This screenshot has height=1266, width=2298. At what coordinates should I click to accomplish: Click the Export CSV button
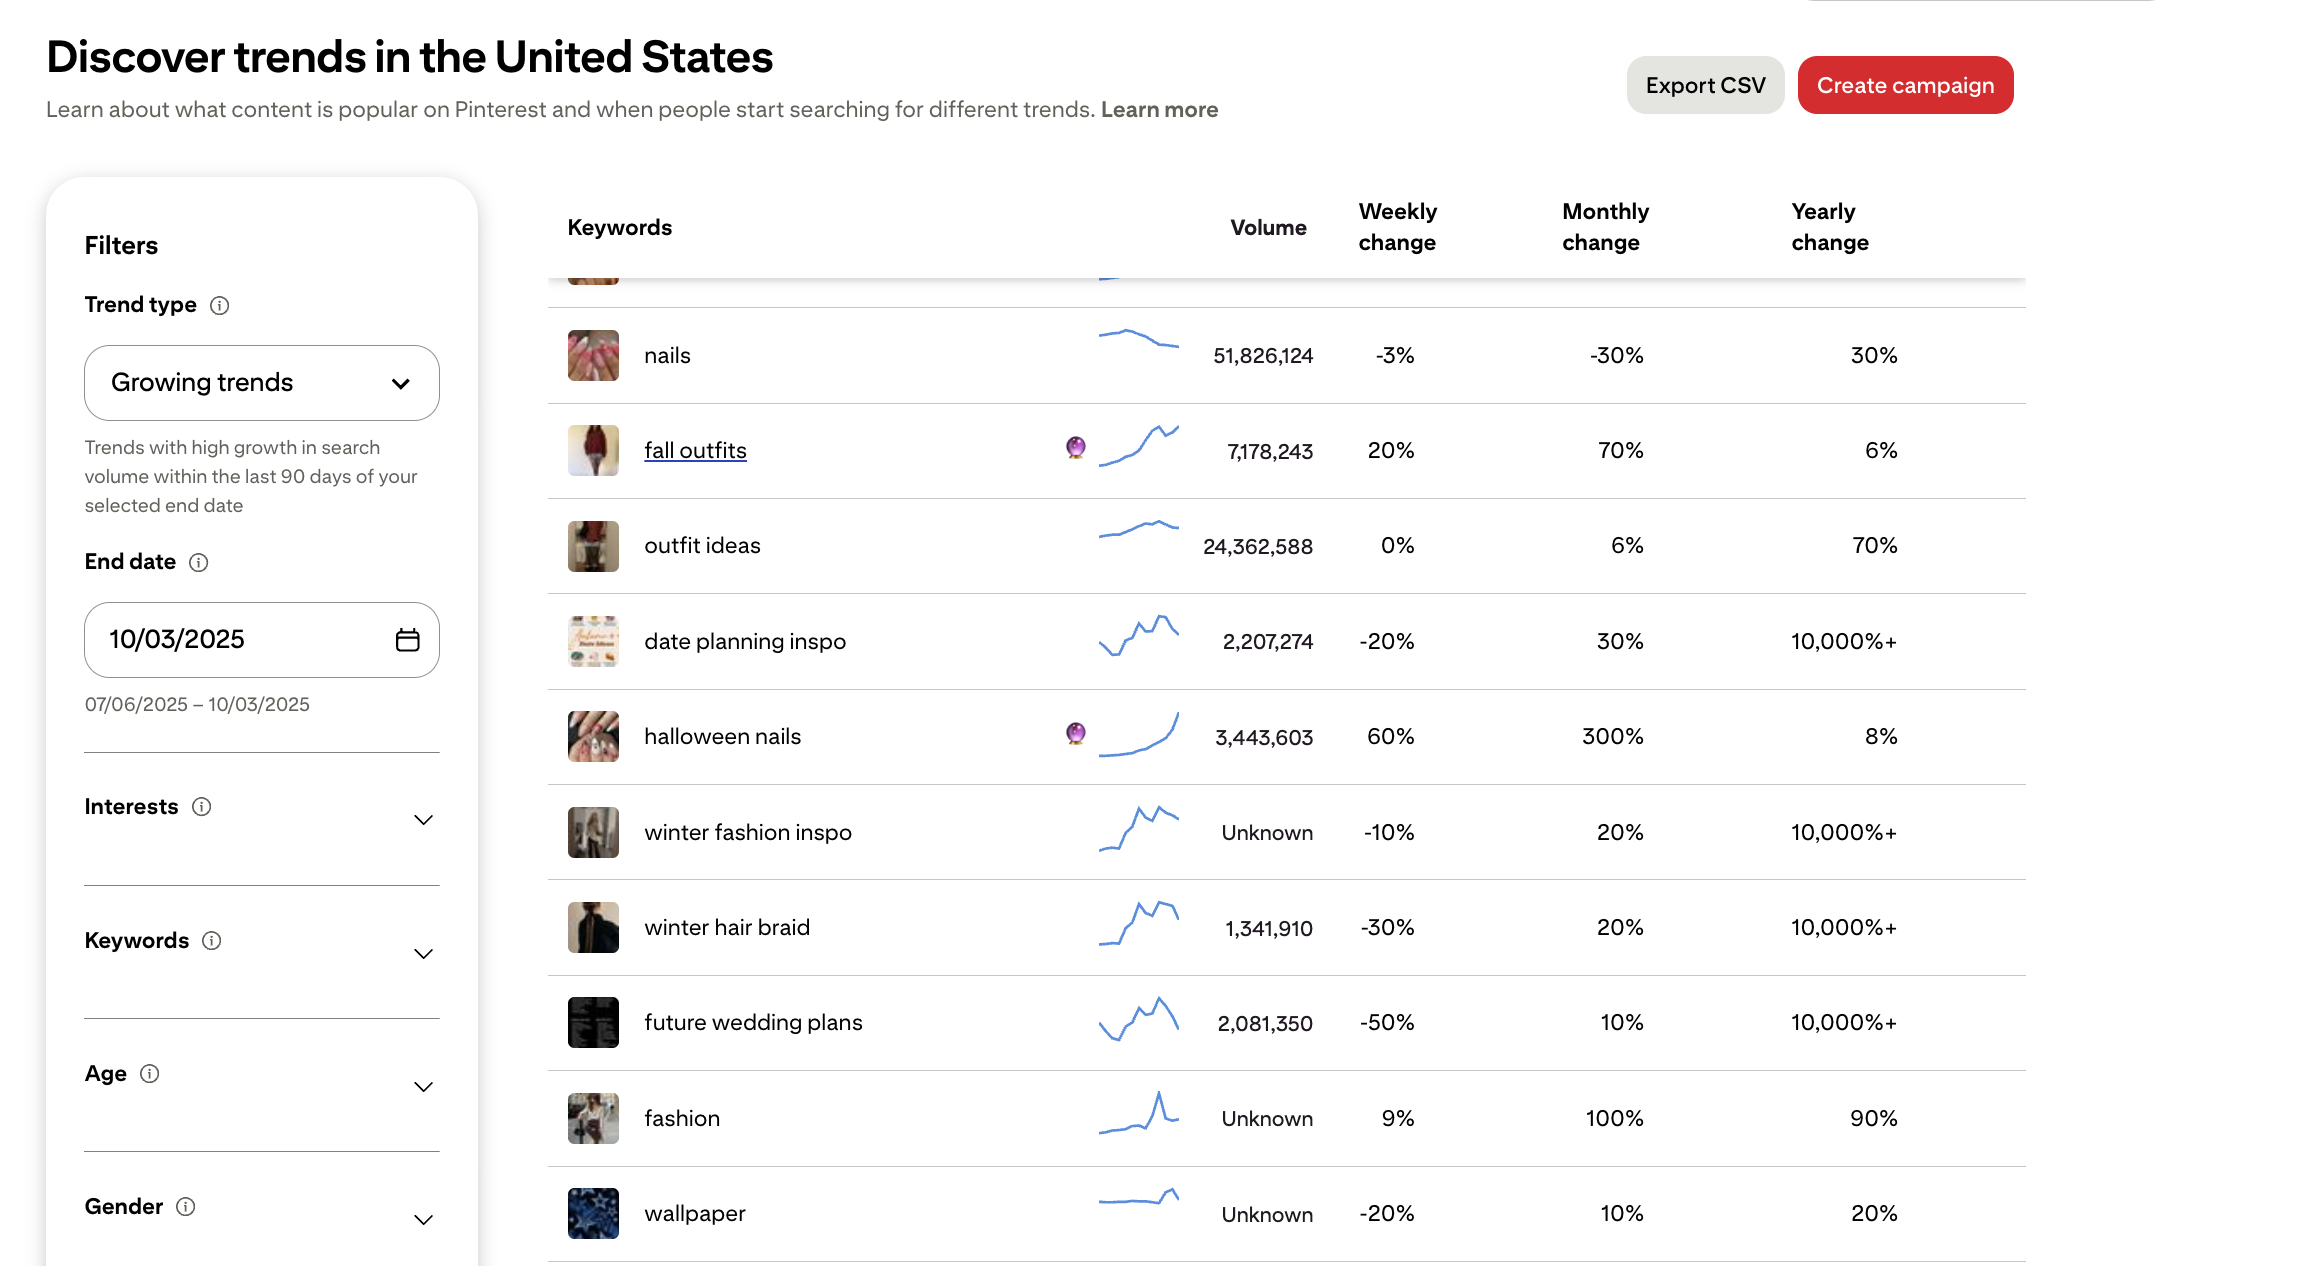coord(1705,86)
